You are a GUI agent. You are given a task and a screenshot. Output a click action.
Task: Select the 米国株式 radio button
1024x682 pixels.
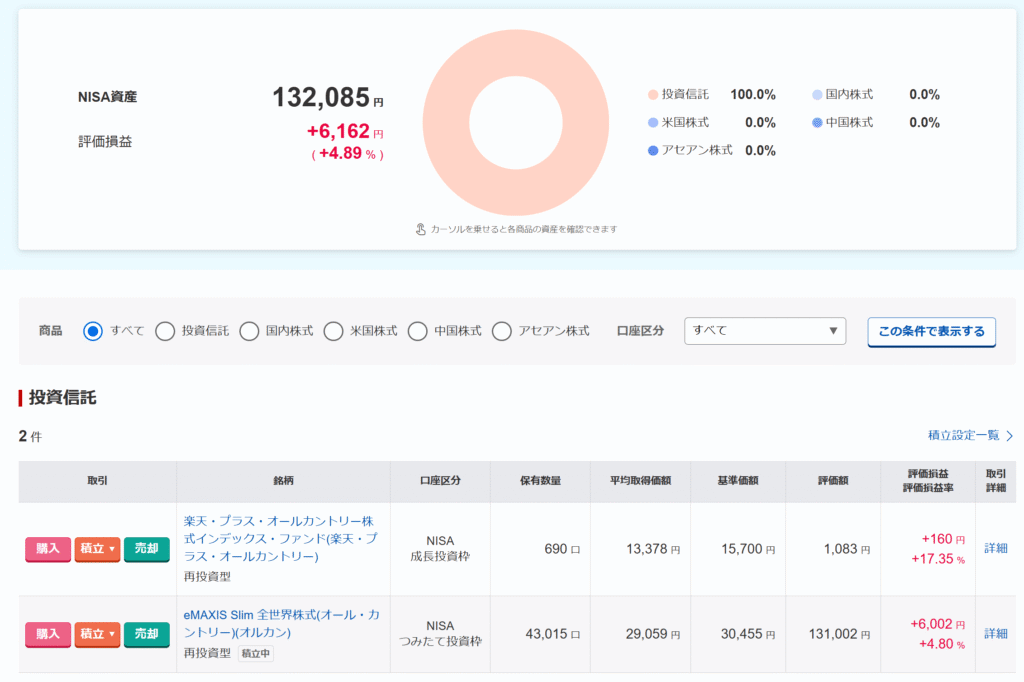(333, 331)
